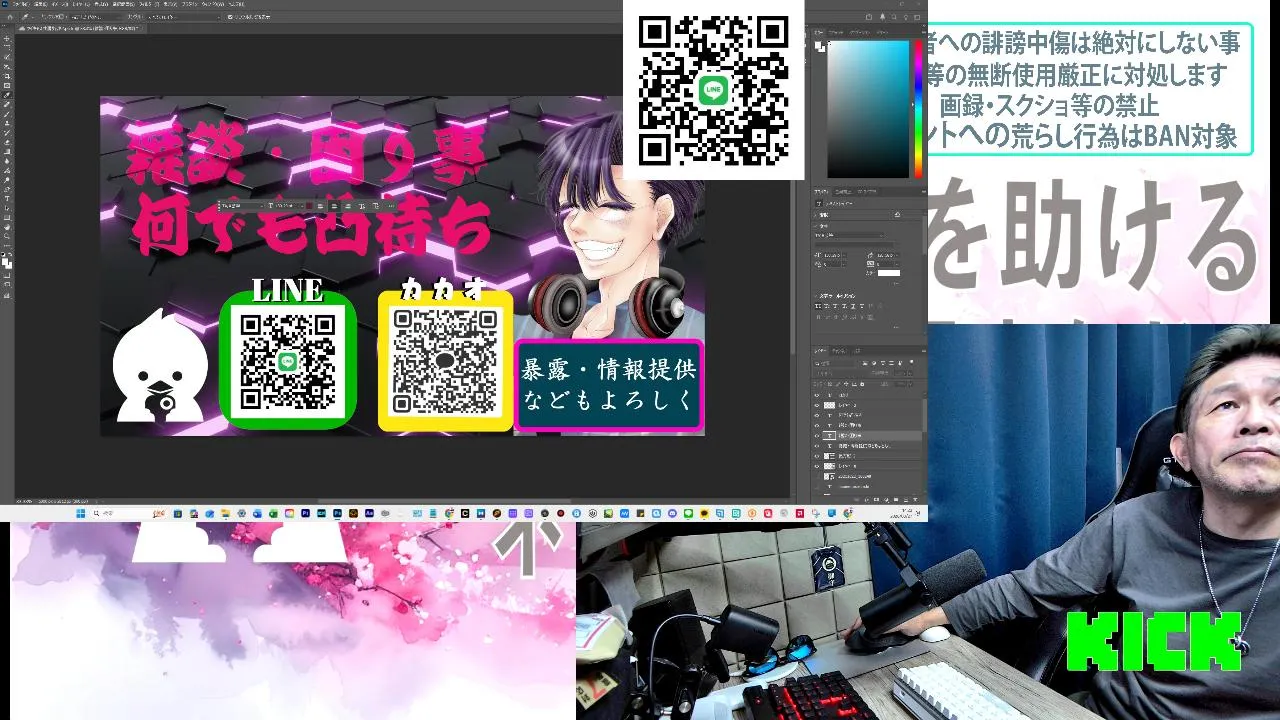This screenshot has height=720, width=1280.
Task: Select the Brush tool
Action: point(7,114)
